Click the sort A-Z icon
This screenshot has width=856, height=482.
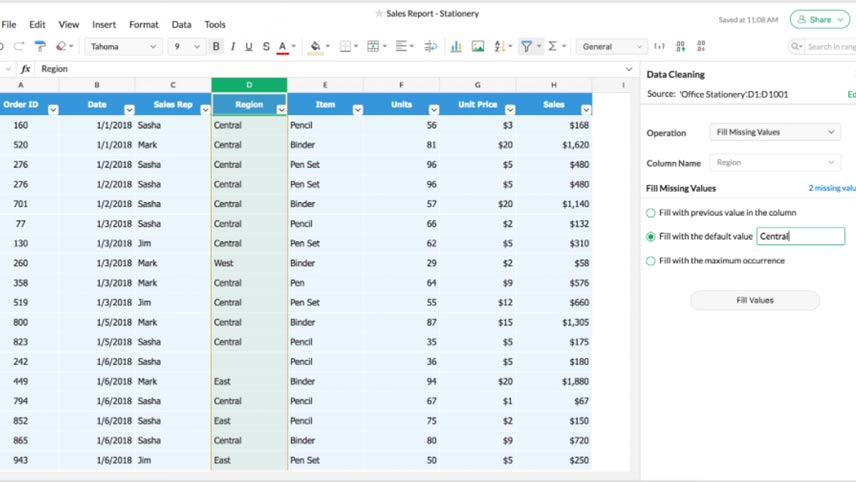click(x=500, y=46)
